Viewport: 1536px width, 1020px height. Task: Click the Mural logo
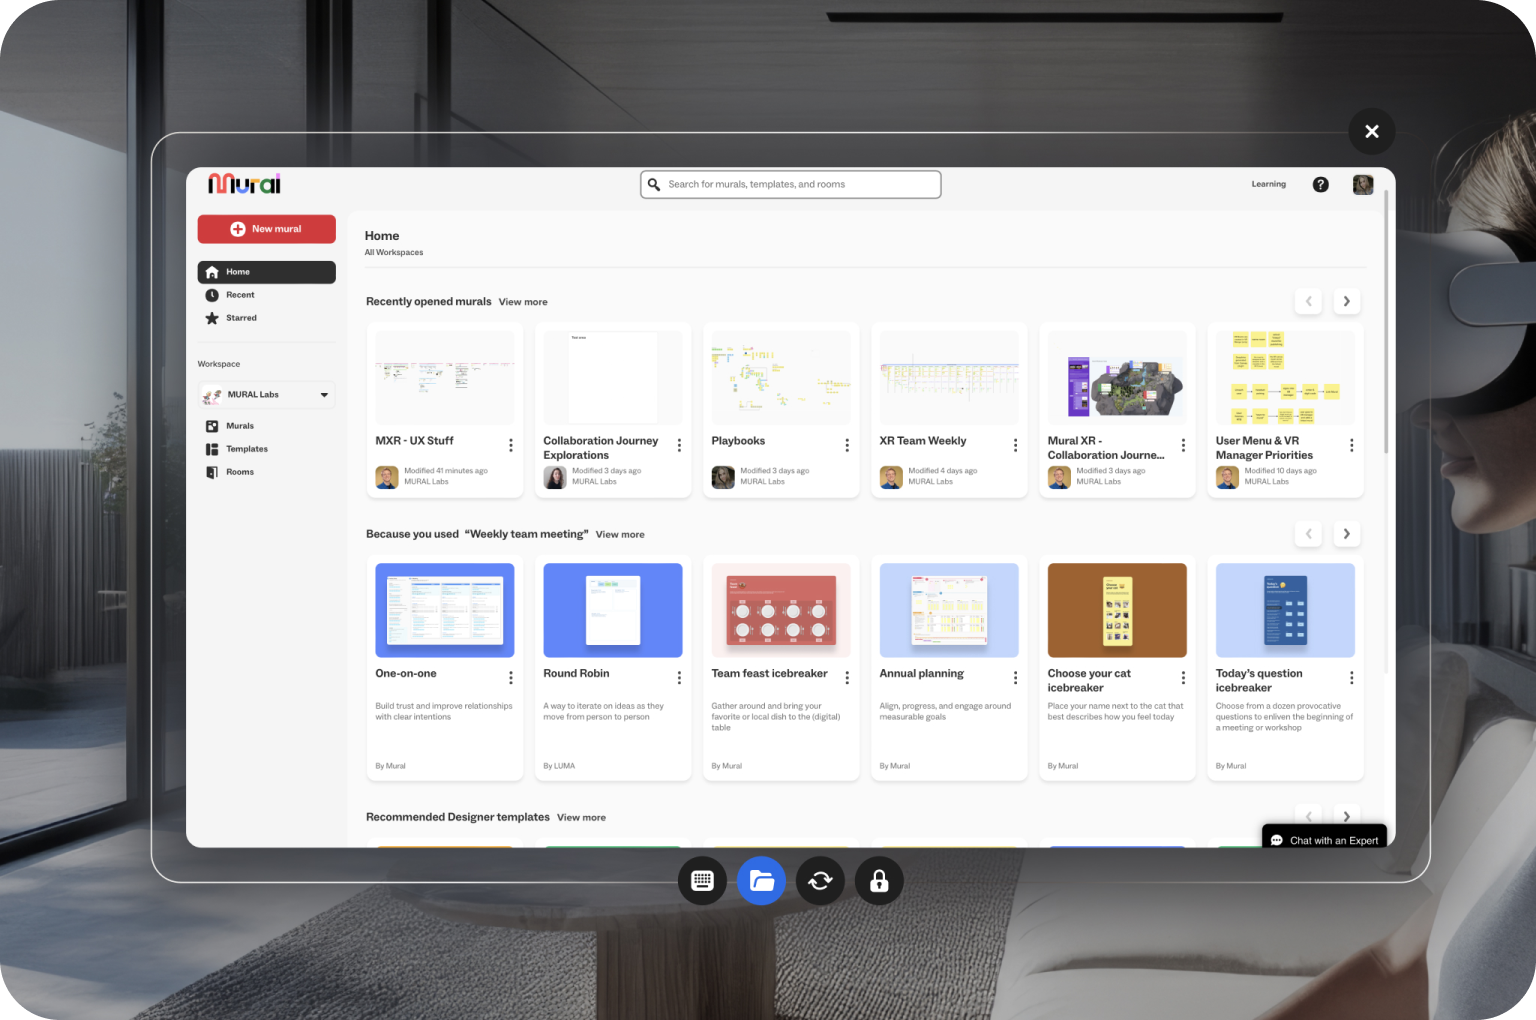coord(245,184)
